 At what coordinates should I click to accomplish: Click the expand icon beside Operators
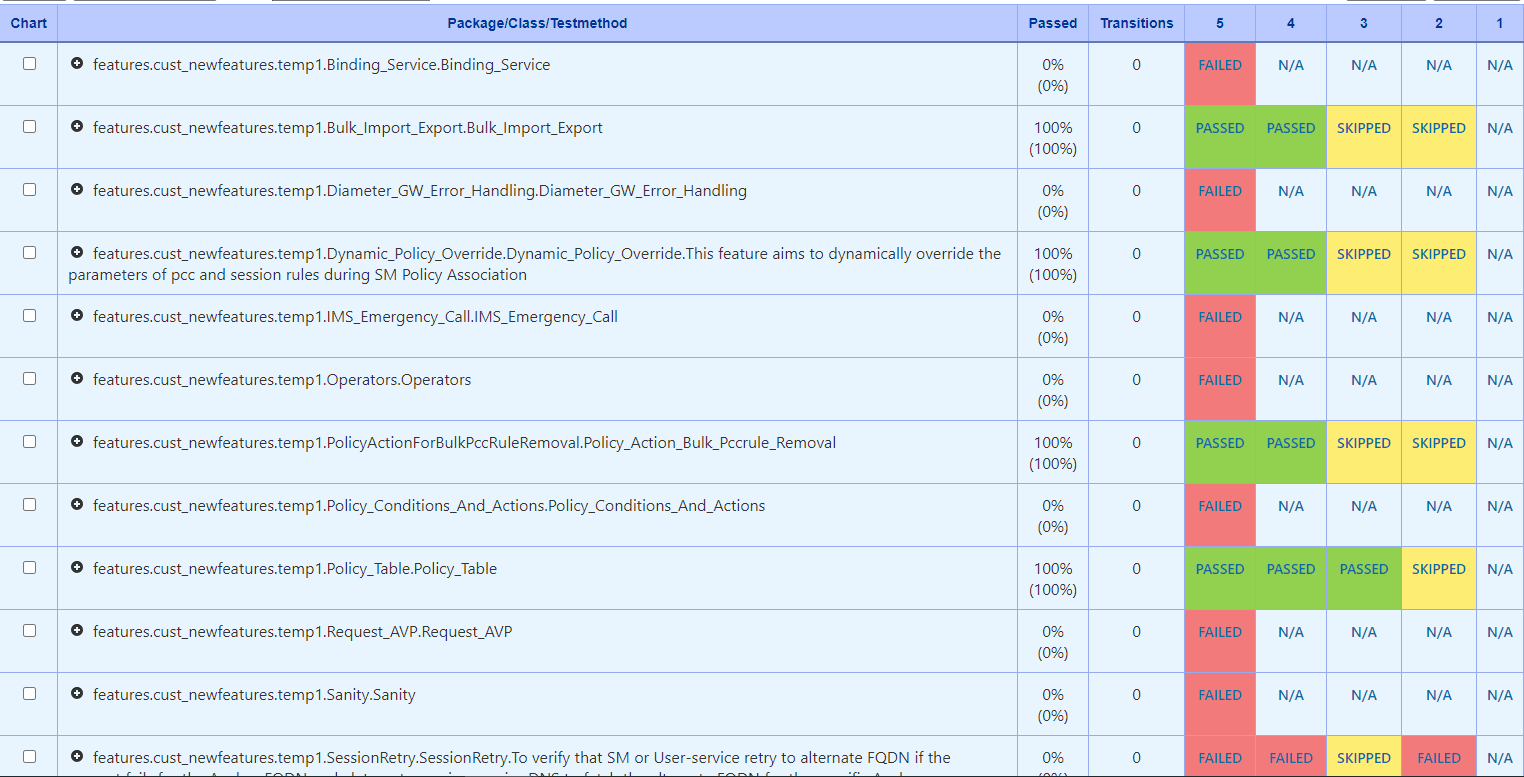pos(77,379)
